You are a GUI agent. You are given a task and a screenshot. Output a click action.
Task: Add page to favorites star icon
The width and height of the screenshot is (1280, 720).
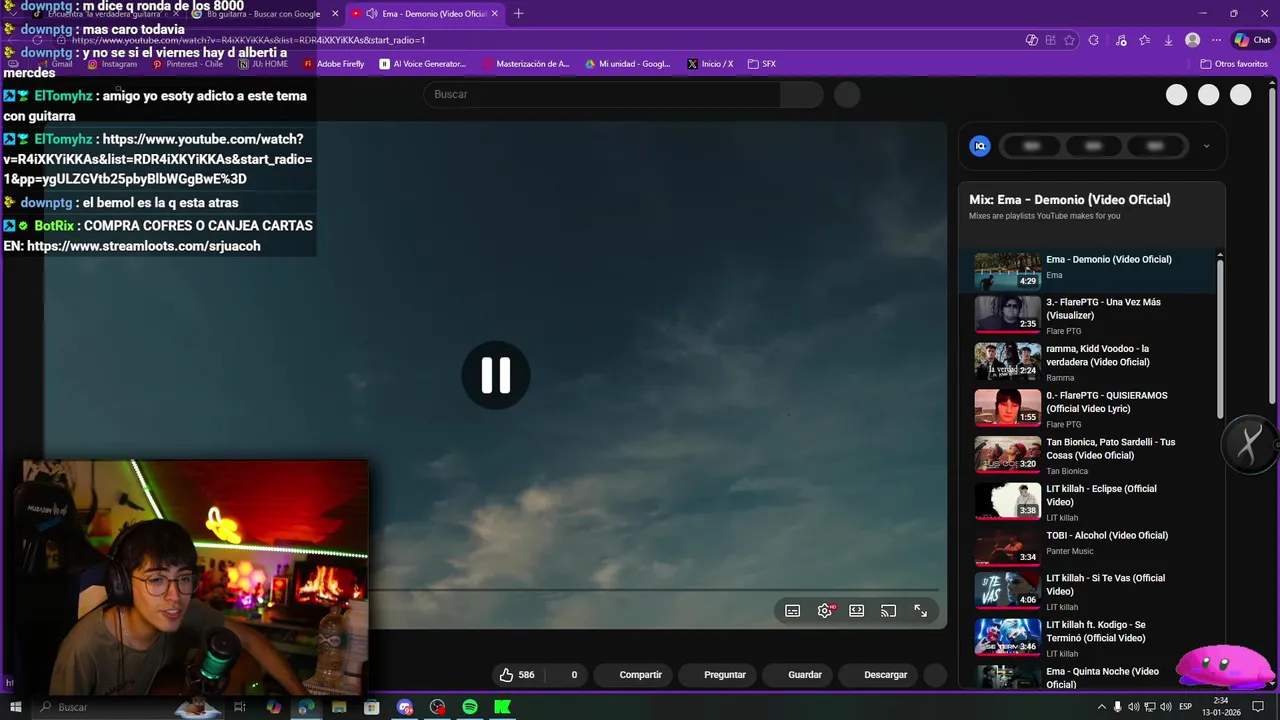click(x=1070, y=40)
